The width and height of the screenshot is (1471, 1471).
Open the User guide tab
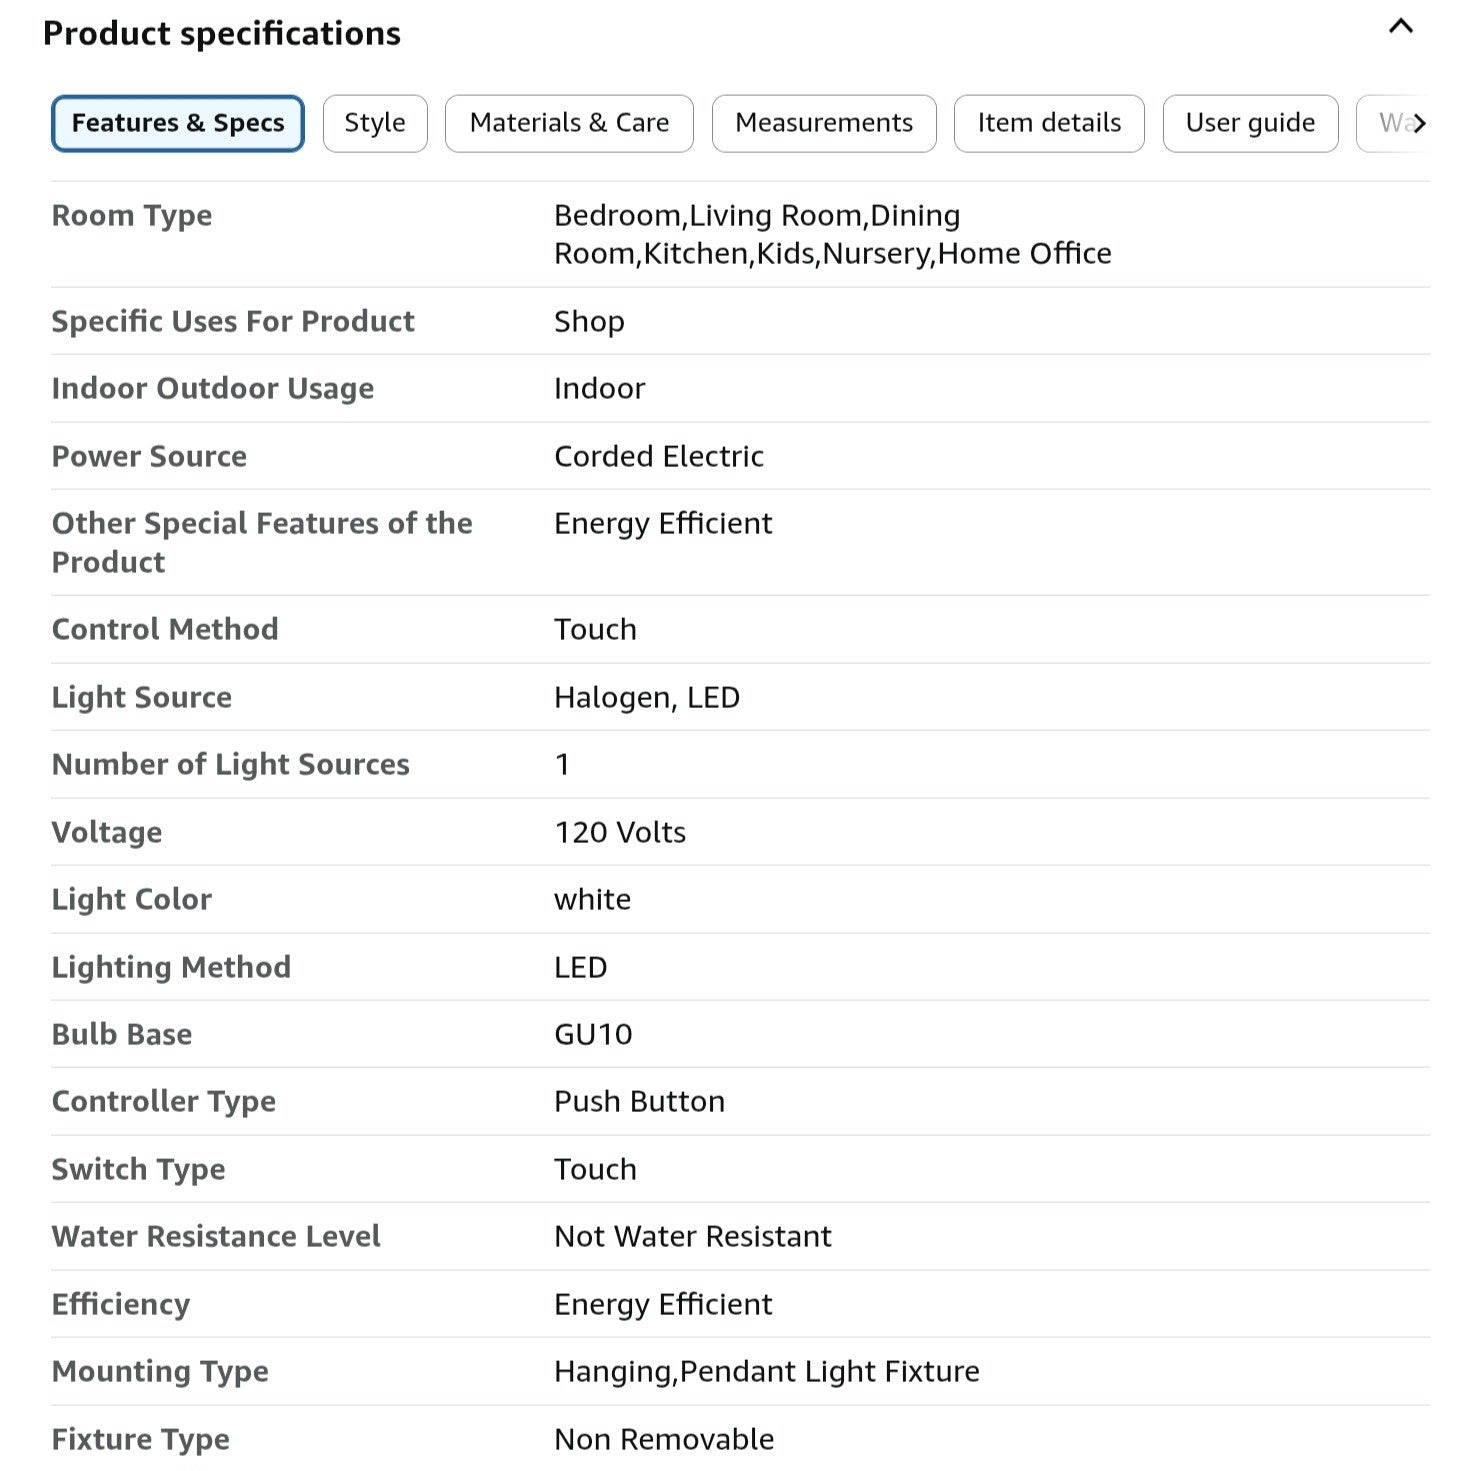1250,123
